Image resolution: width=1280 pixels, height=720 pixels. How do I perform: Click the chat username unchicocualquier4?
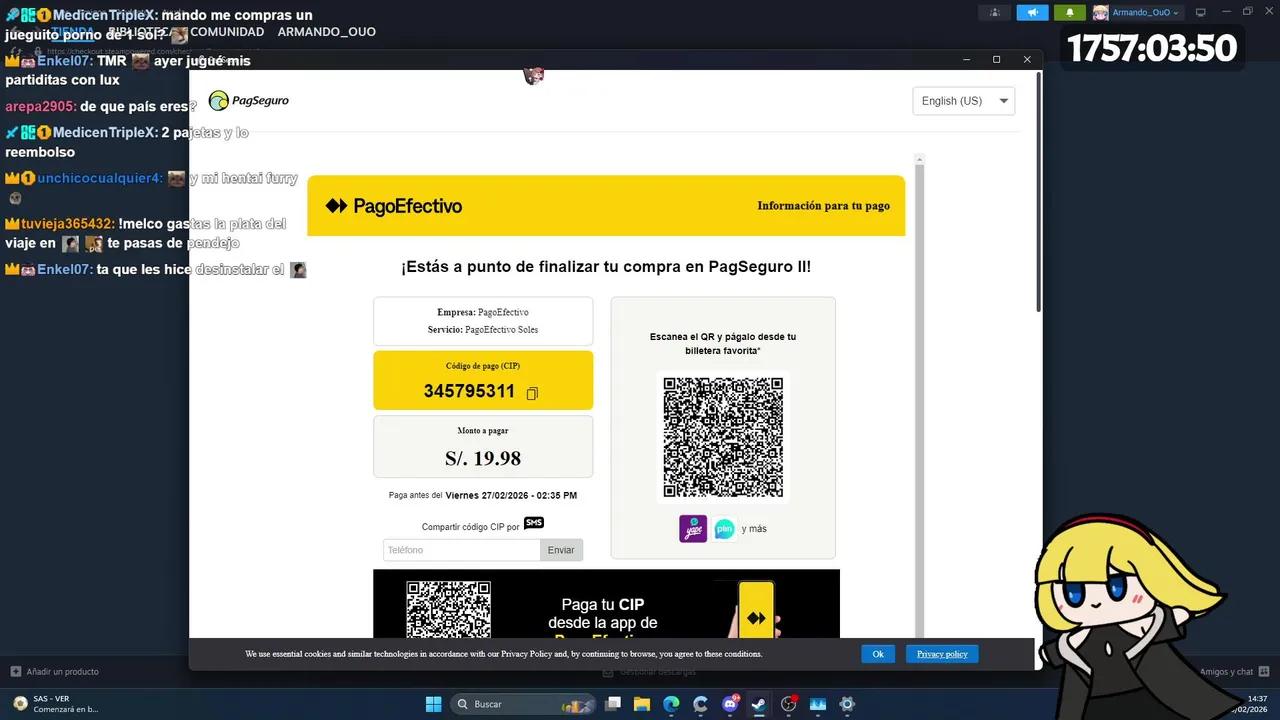(x=99, y=179)
